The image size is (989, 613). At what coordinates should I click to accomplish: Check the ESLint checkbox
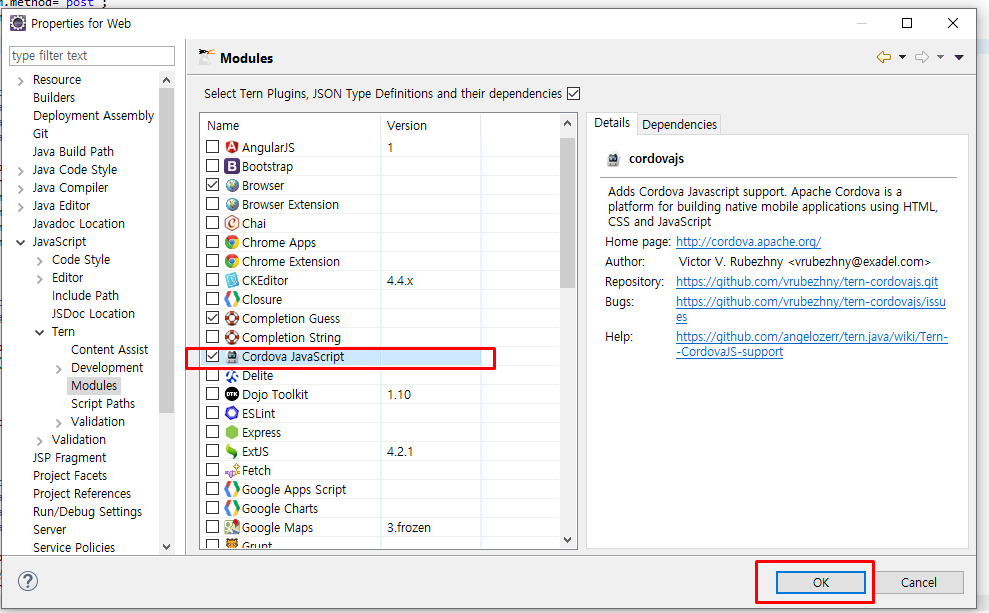click(x=213, y=412)
